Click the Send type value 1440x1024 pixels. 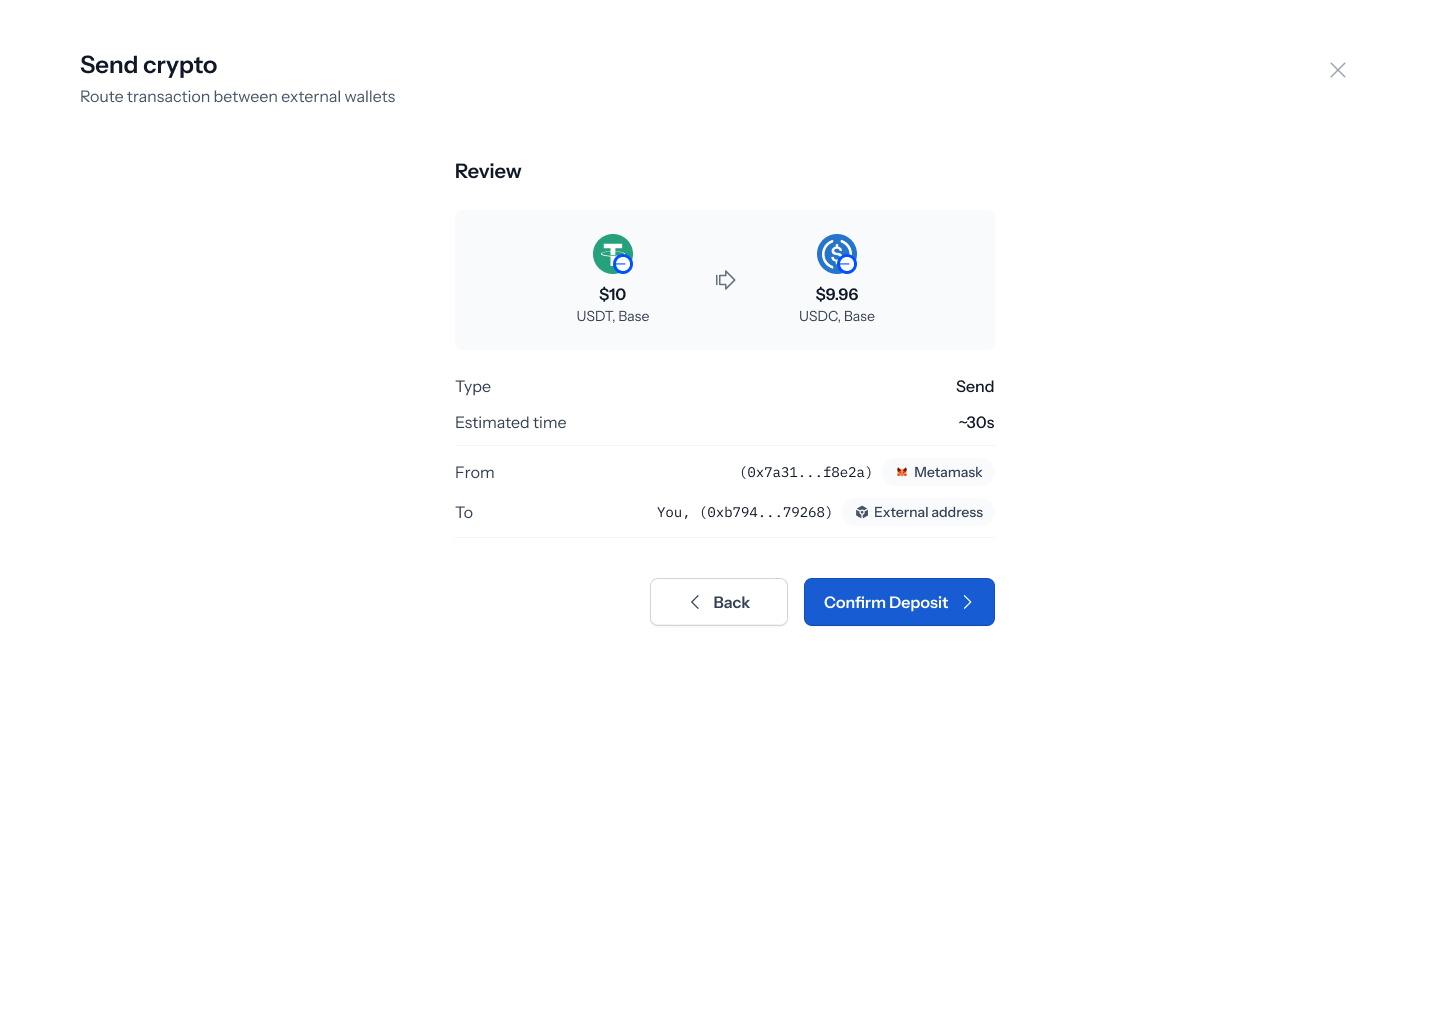[x=975, y=386]
